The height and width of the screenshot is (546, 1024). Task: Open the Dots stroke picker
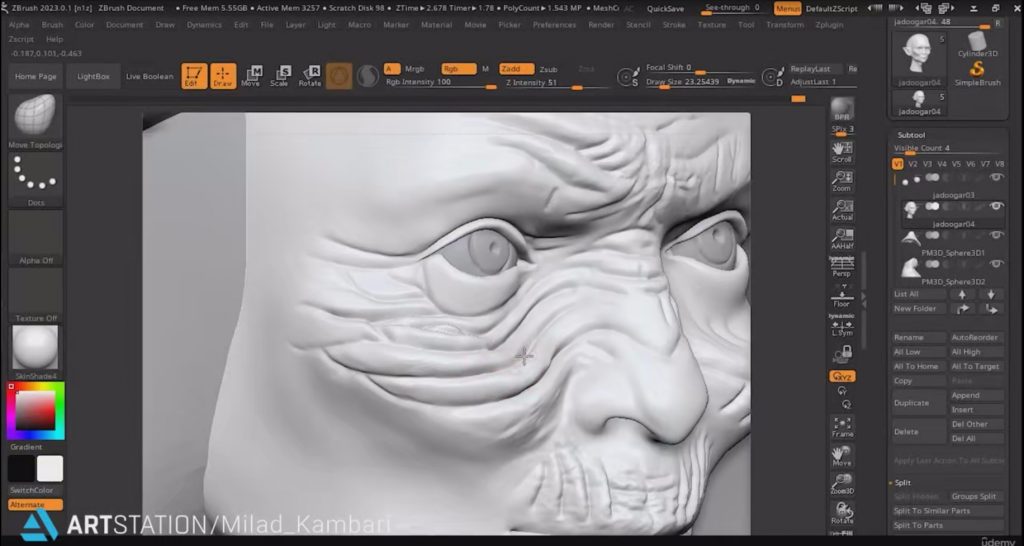click(35, 180)
